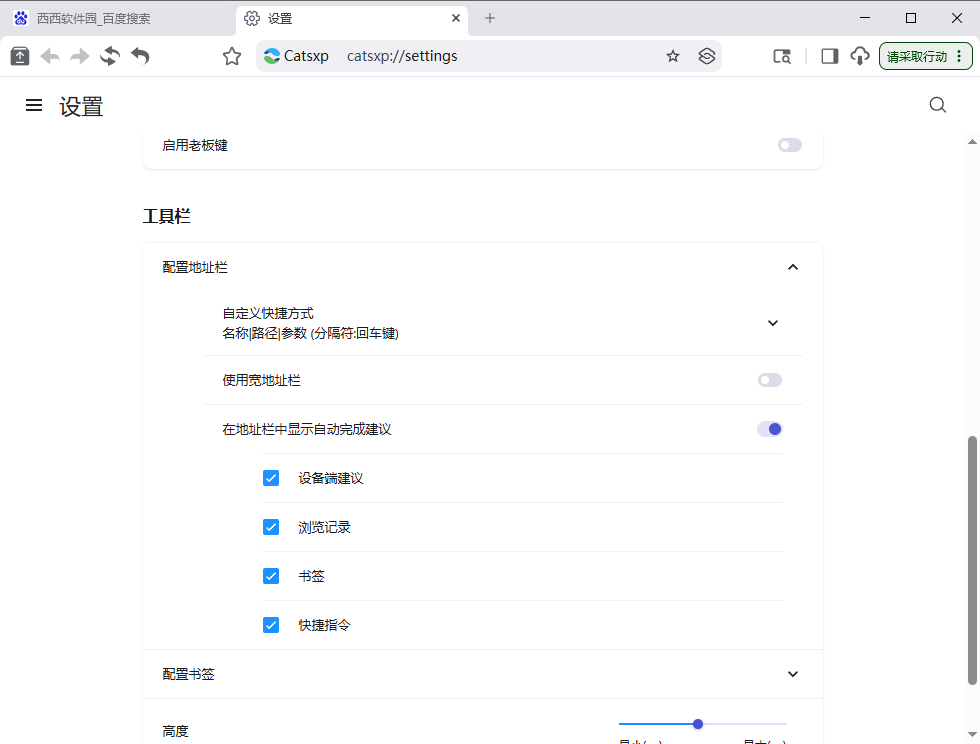The width and height of the screenshot is (980, 744).
Task: Toggle the side panel icon
Action: pos(829,56)
